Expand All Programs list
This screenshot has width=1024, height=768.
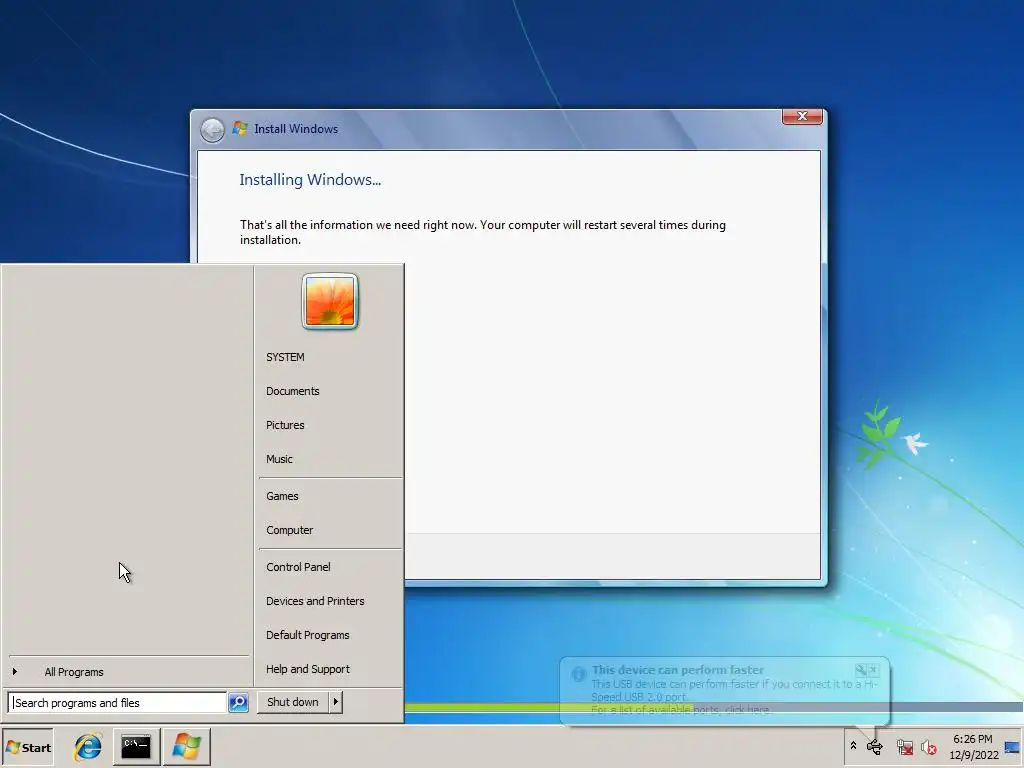pyautogui.click(x=74, y=672)
